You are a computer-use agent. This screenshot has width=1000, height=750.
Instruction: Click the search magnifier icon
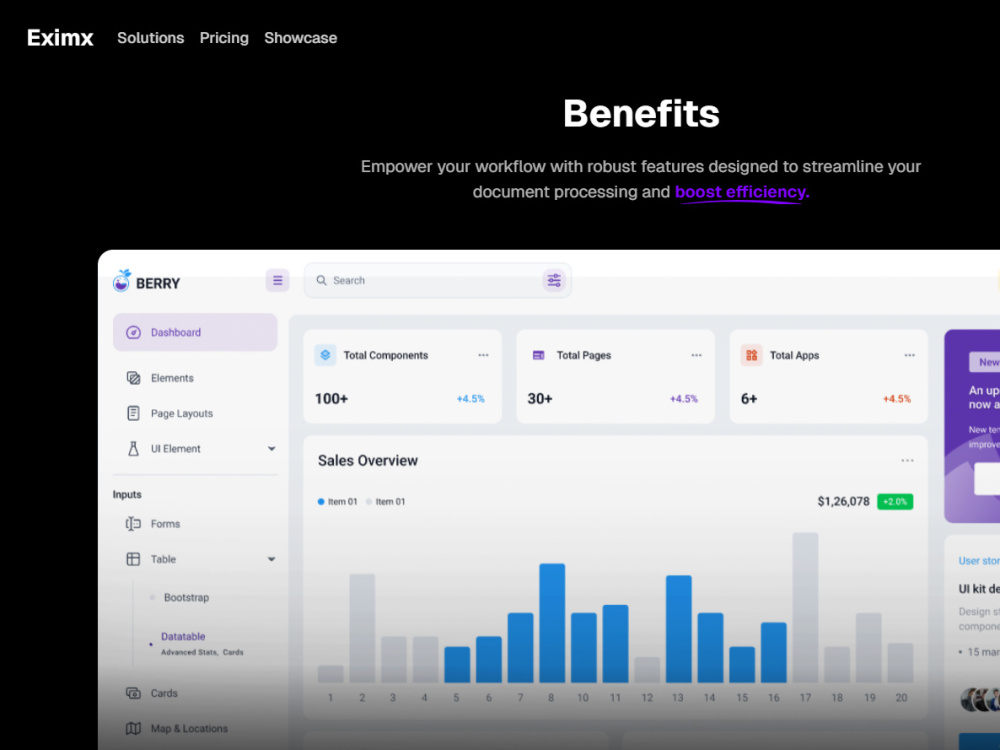pyautogui.click(x=321, y=280)
